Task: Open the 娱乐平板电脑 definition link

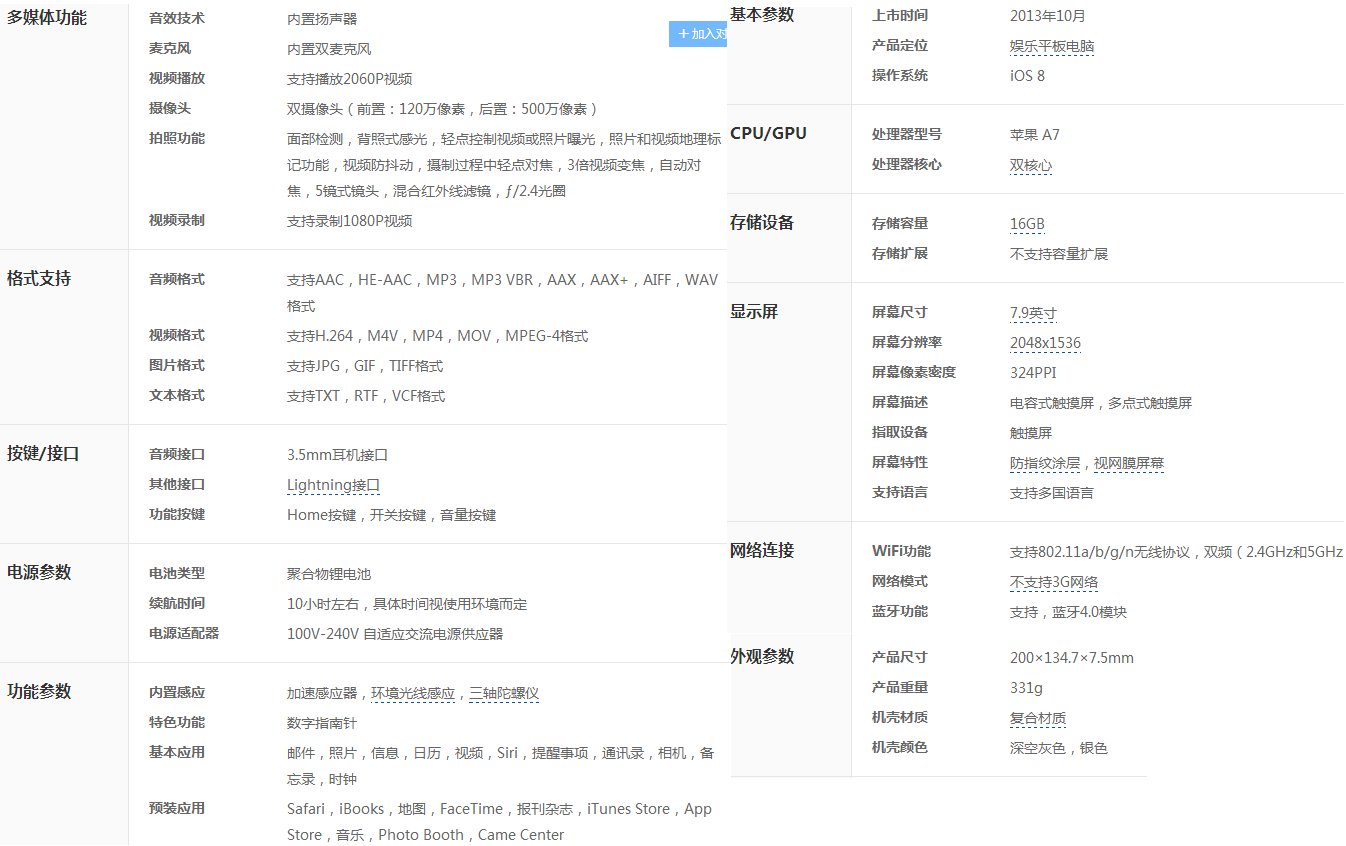Action: pos(1051,45)
